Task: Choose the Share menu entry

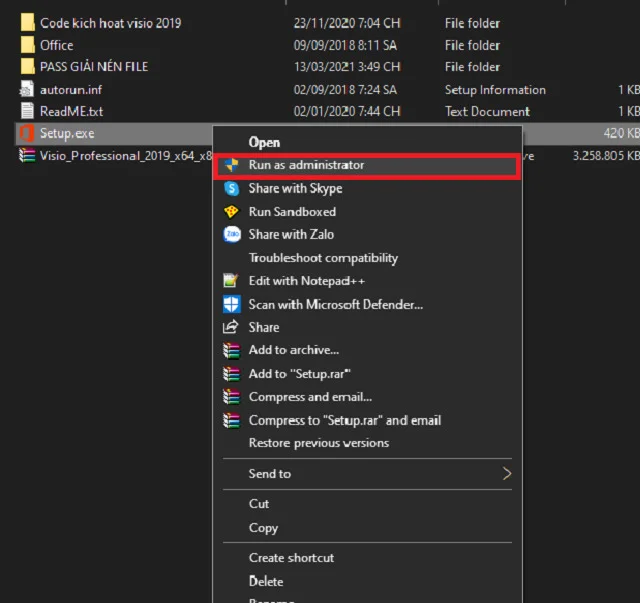Action: coord(367,327)
